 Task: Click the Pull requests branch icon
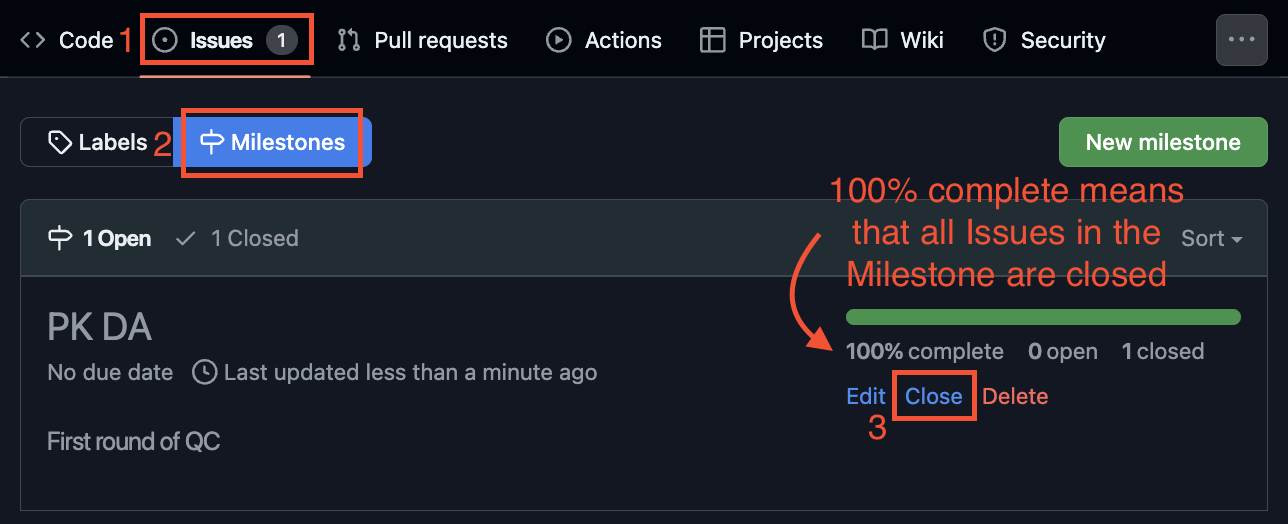pyautogui.click(x=349, y=40)
